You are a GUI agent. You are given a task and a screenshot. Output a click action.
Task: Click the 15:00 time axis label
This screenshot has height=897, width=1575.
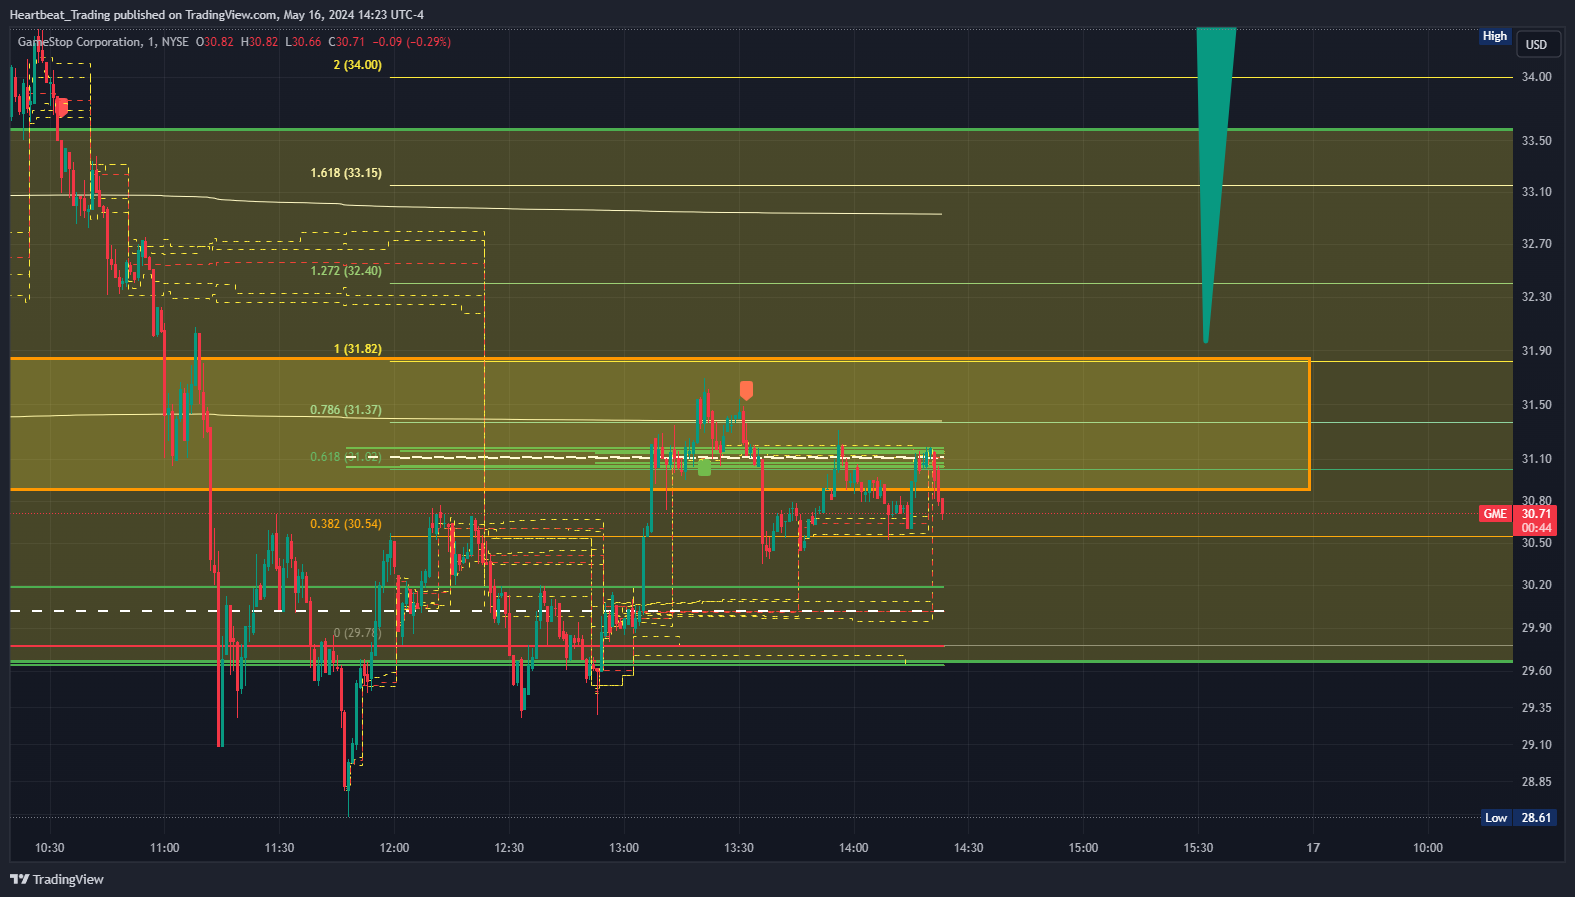(1083, 848)
